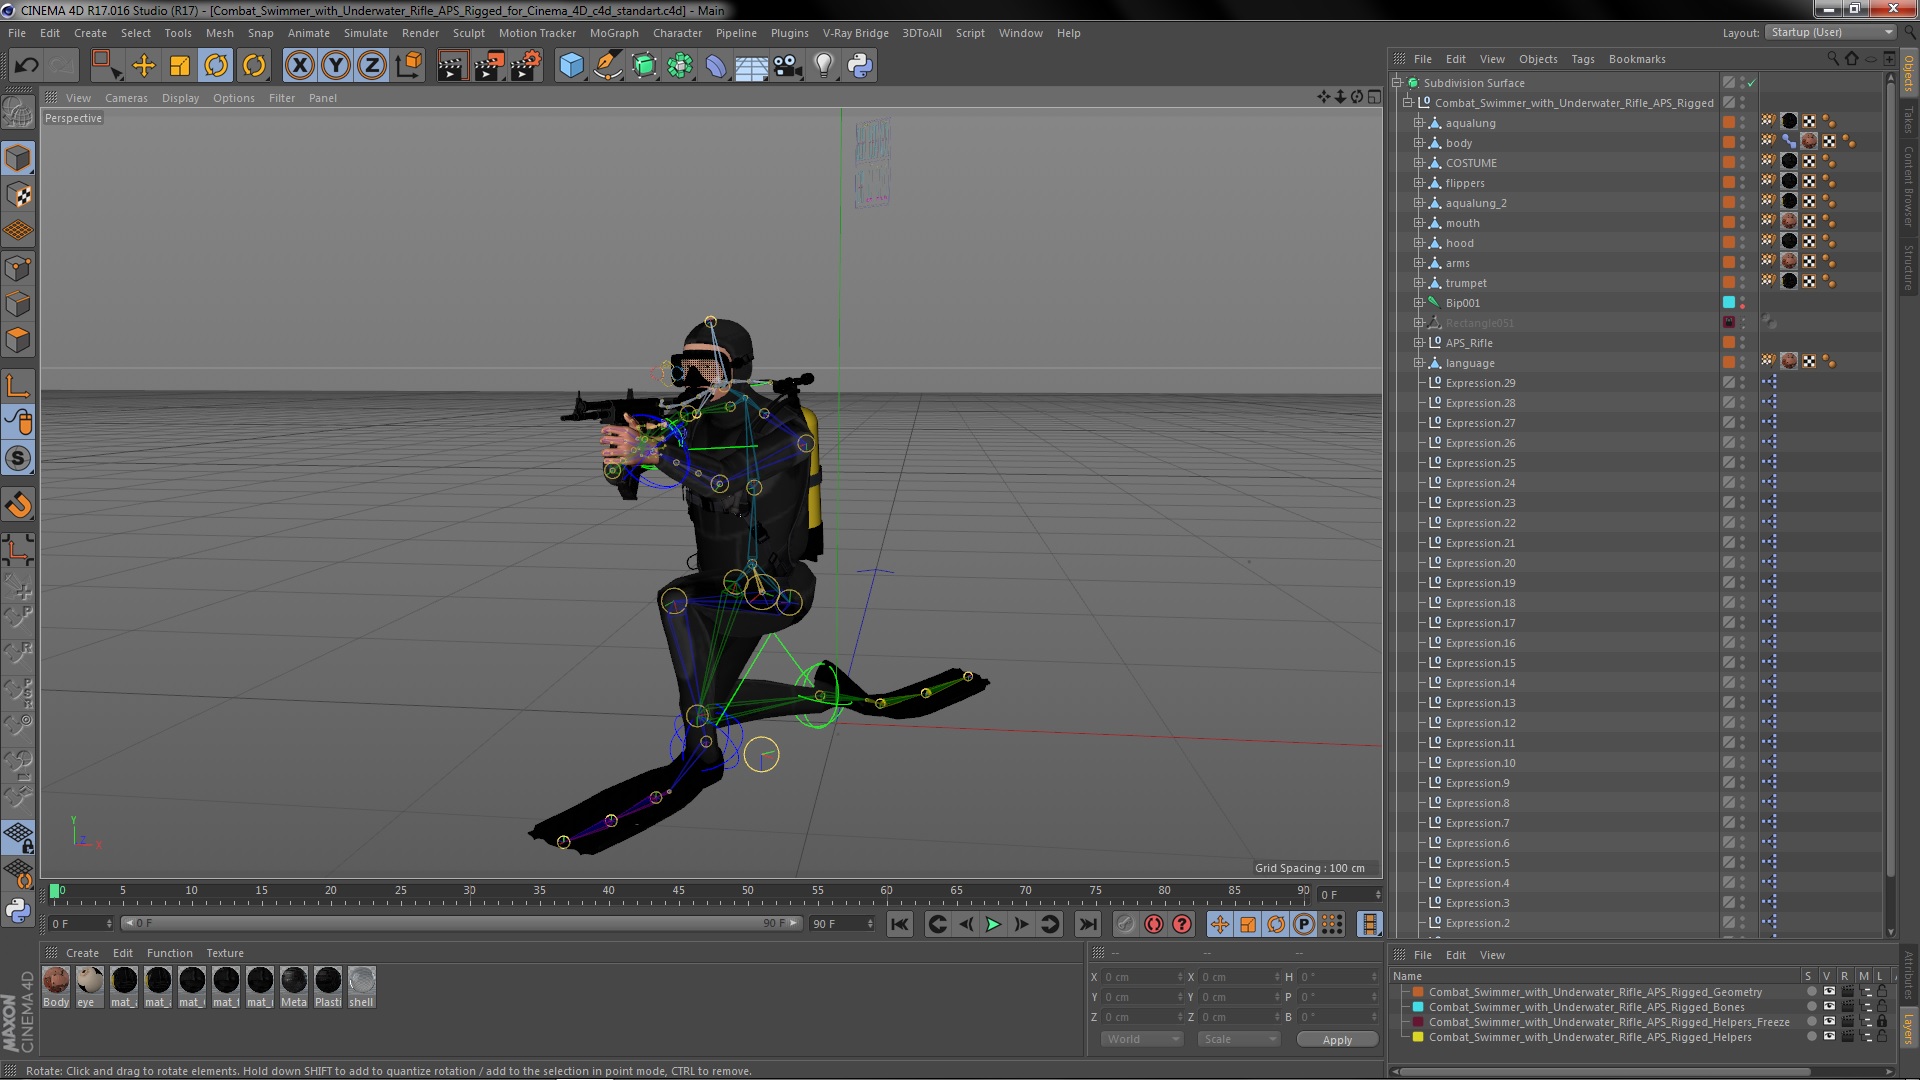This screenshot has height=1080, width=1920.
Task: Open the Character menu
Action: [x=677, y=33]
